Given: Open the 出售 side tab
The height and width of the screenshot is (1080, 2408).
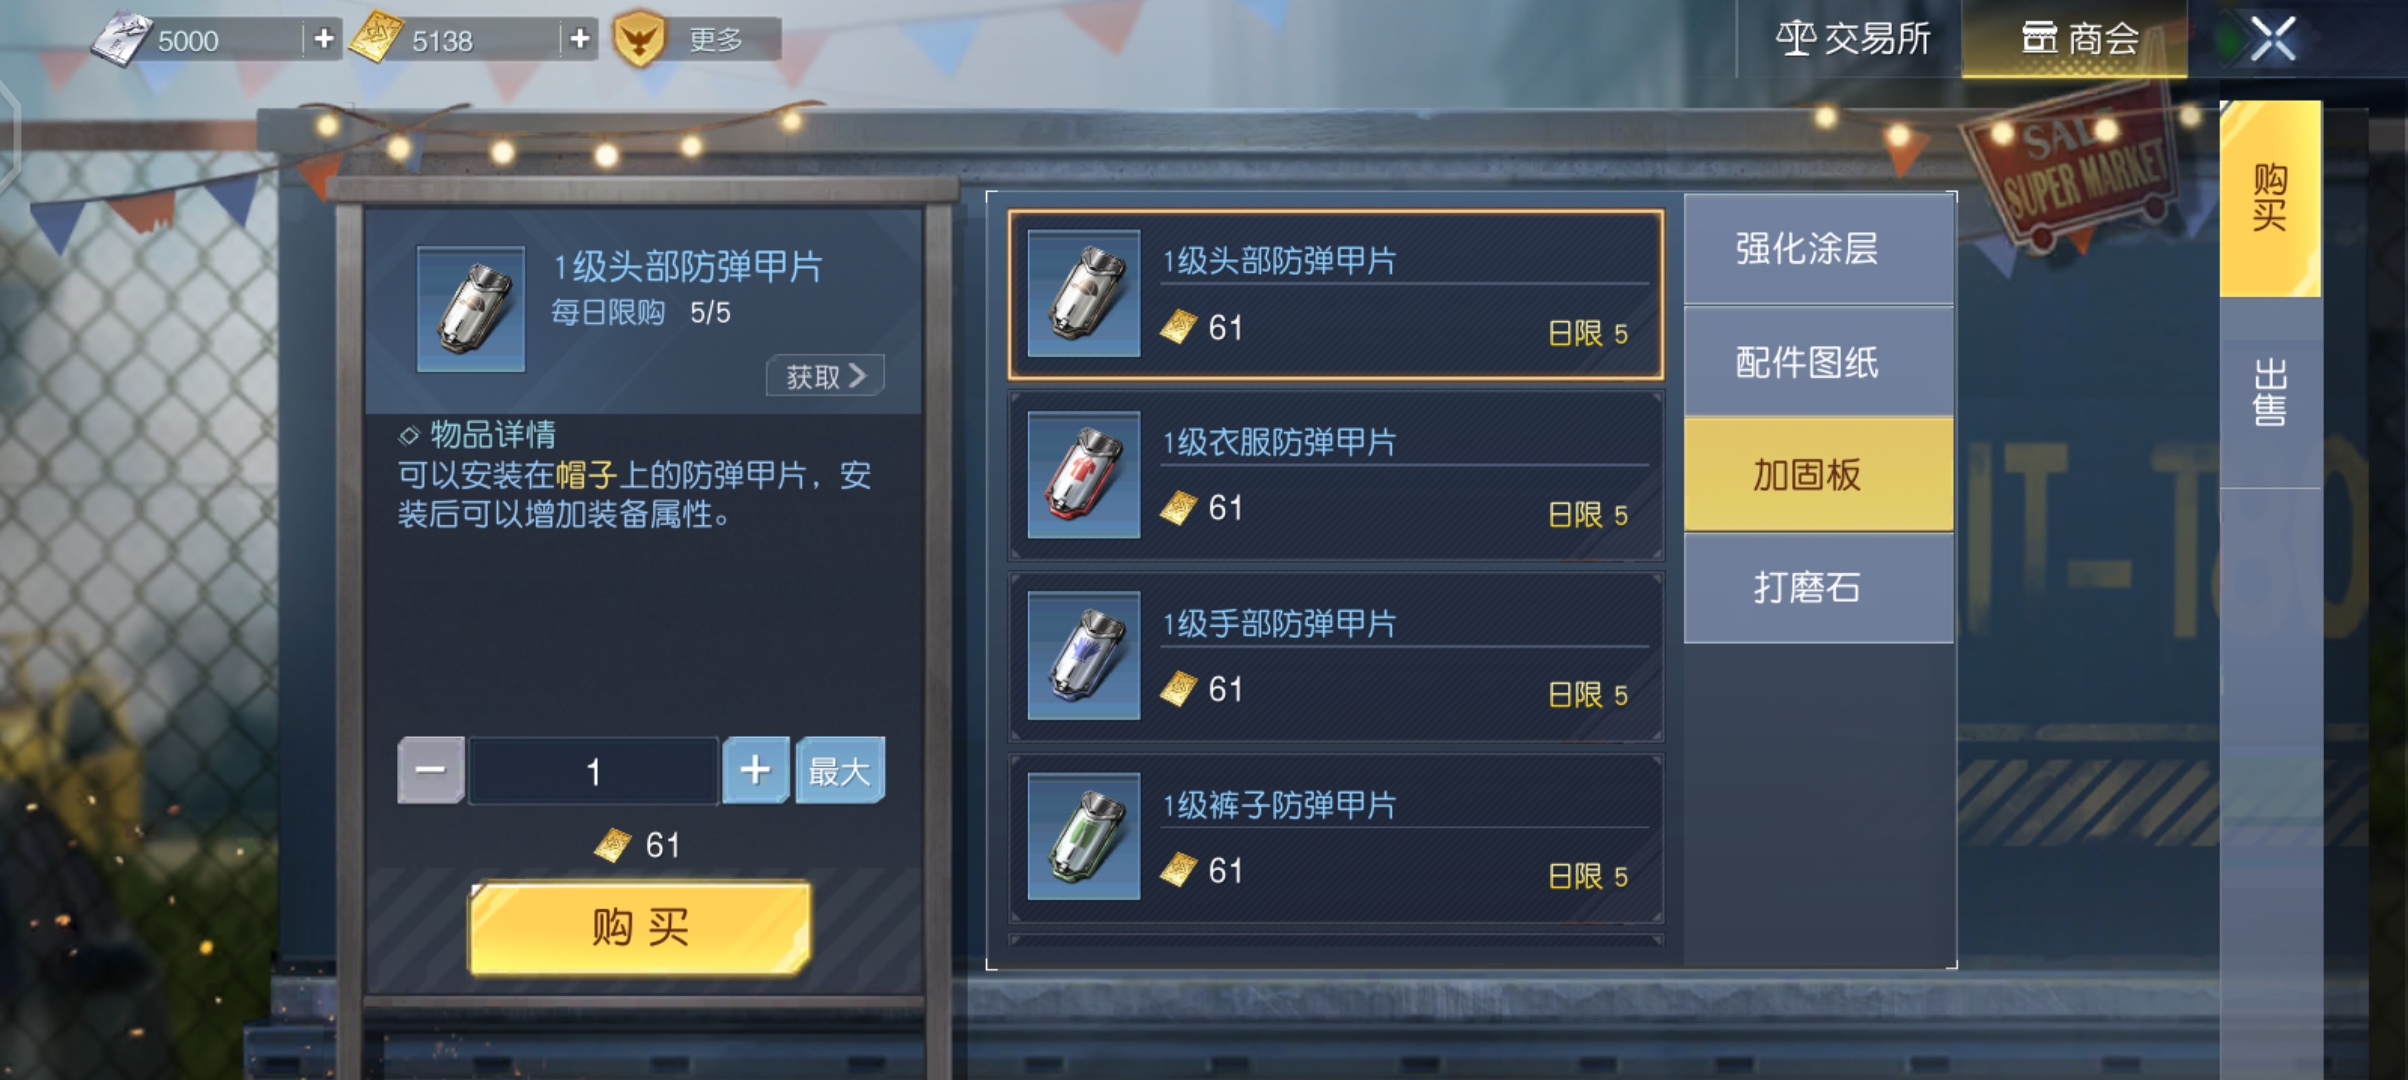Looking at the screenshot, I should [x=2270, y=392].
